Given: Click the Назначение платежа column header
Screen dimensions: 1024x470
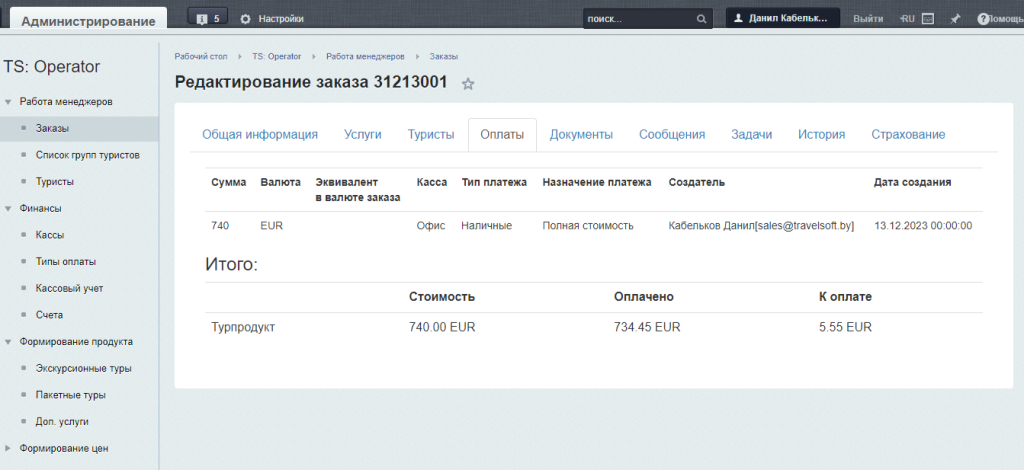Looking at the screenshot, I should pyautogui.click(x=597, y=183).
